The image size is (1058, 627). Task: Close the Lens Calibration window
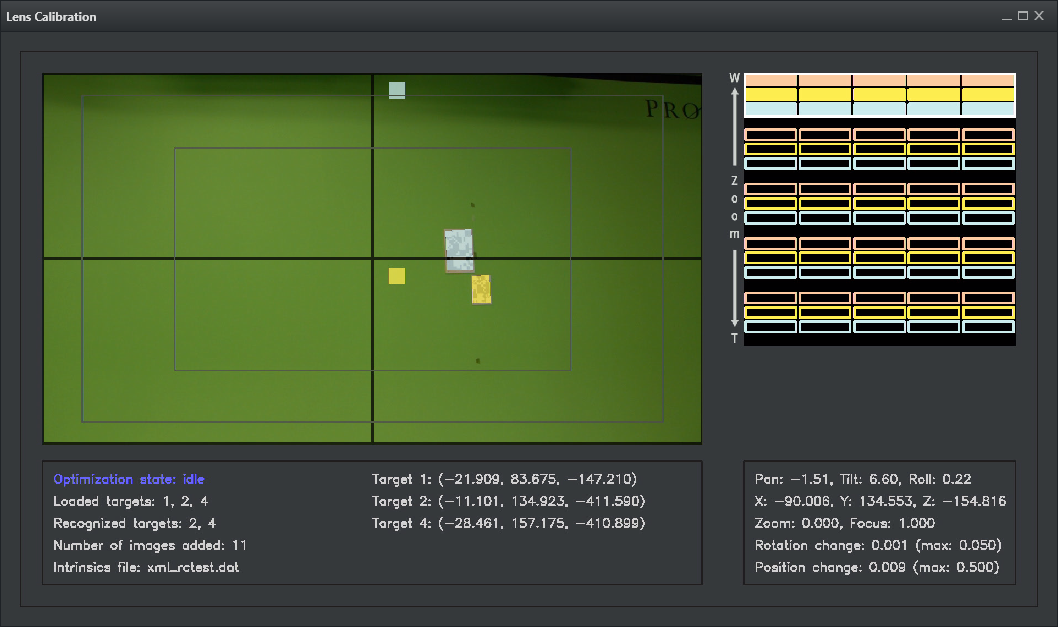click(x=1040, y=16)
